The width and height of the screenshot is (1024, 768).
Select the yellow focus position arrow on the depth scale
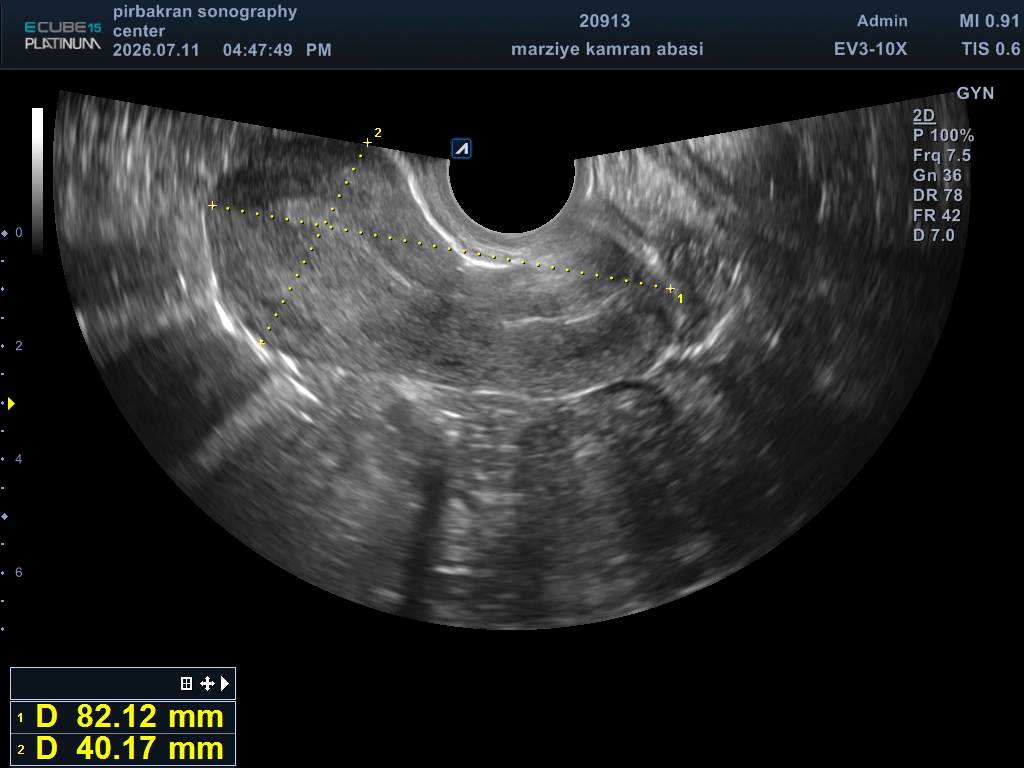coord(10,404)
